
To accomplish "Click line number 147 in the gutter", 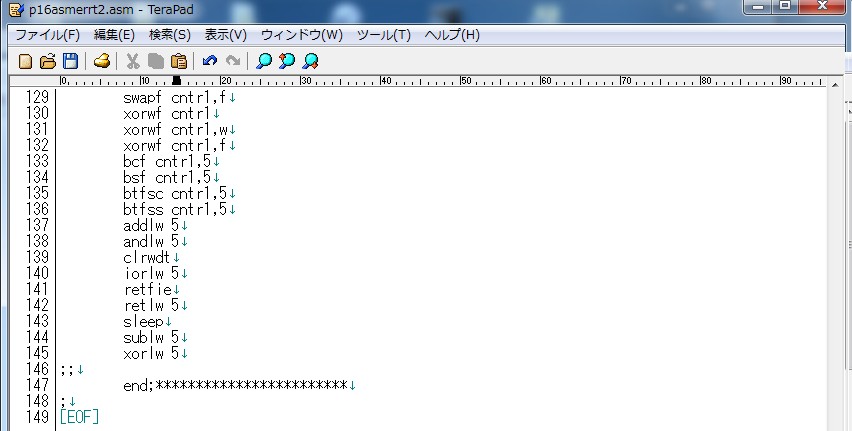I will [37, 385].
